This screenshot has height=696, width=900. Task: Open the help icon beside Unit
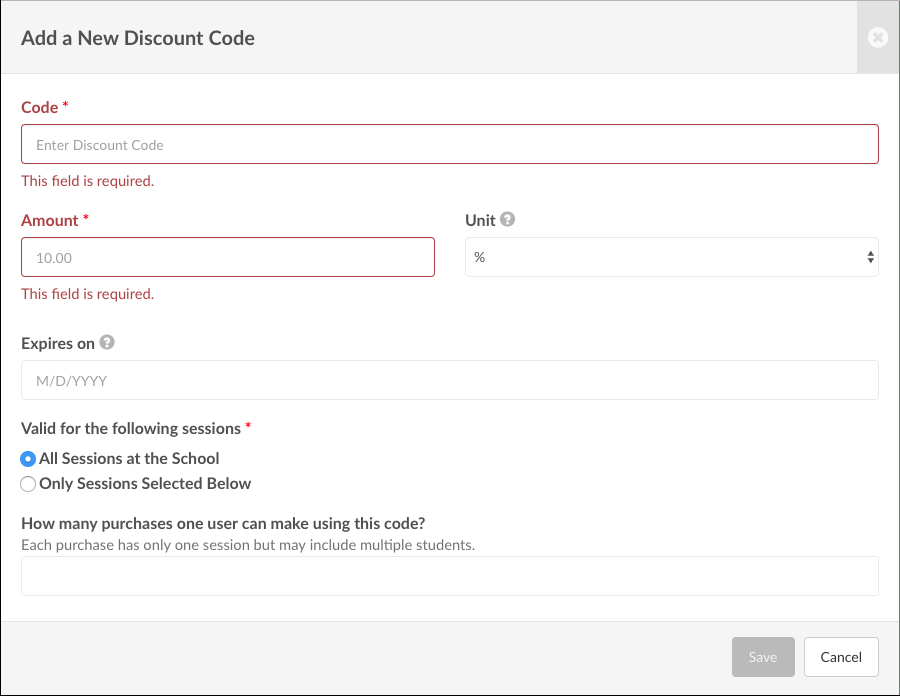[508, 220]
